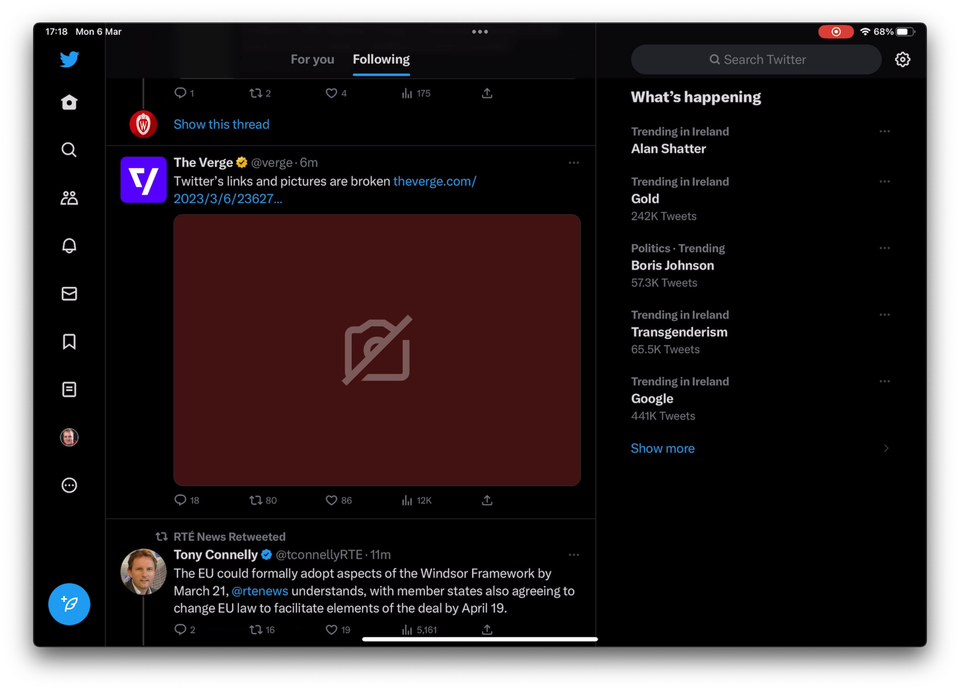This screenshot has height=691, width=960.
Task: Open Direct Messages envelope icon
Action: (x=68, y=293)
